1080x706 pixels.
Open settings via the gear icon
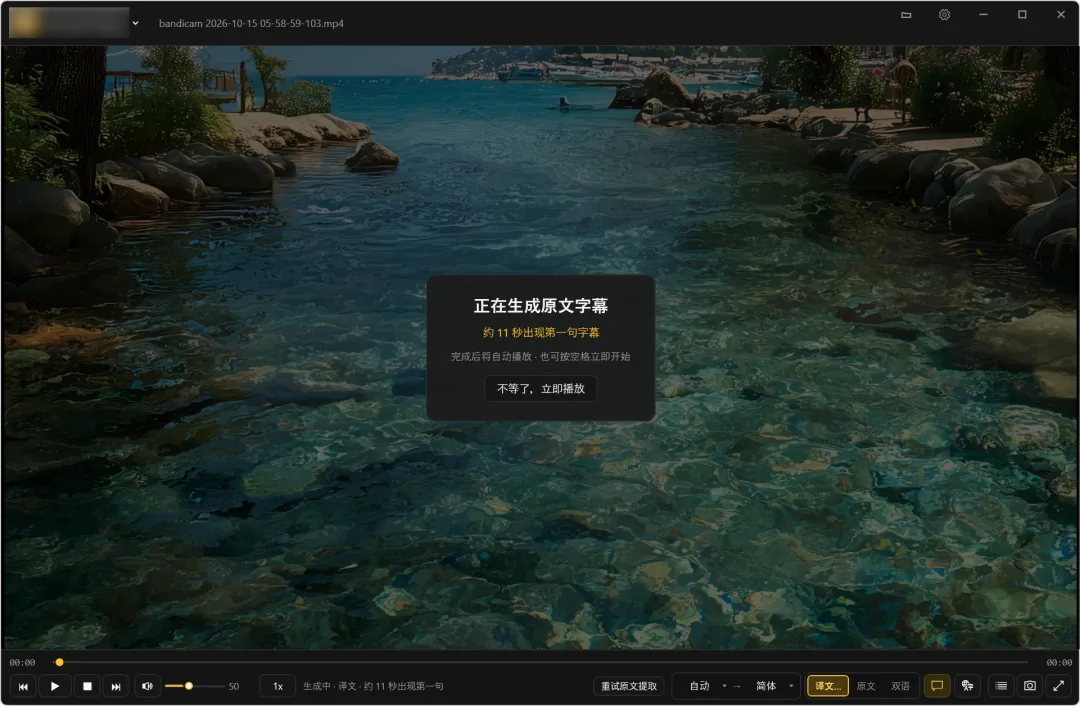click(x=944, y=15)
